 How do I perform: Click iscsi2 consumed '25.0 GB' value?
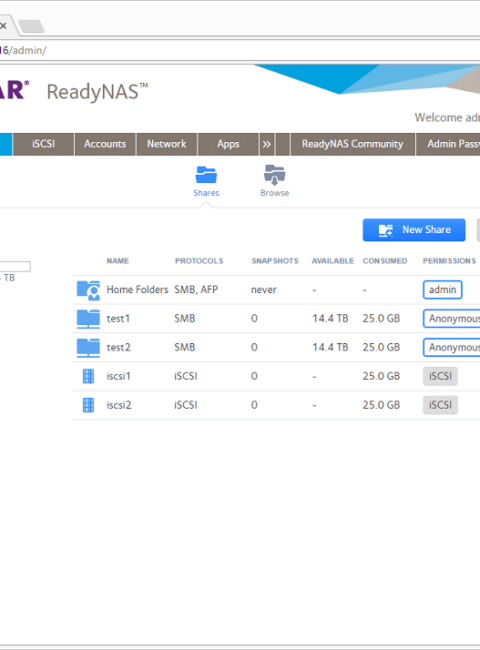tap(381, 405)
